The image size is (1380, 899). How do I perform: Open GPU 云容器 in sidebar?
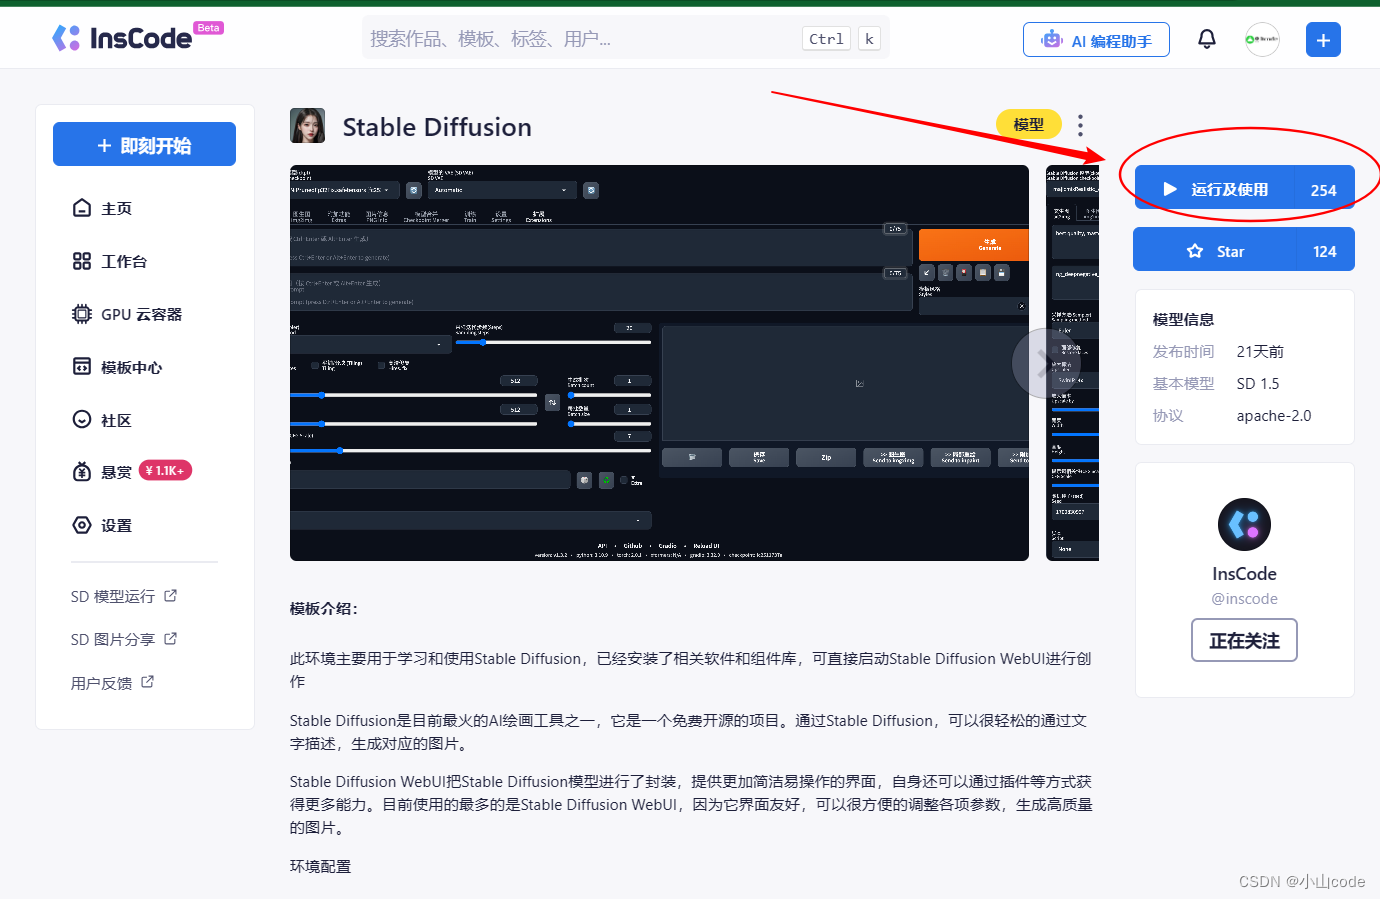pos(144,314)
